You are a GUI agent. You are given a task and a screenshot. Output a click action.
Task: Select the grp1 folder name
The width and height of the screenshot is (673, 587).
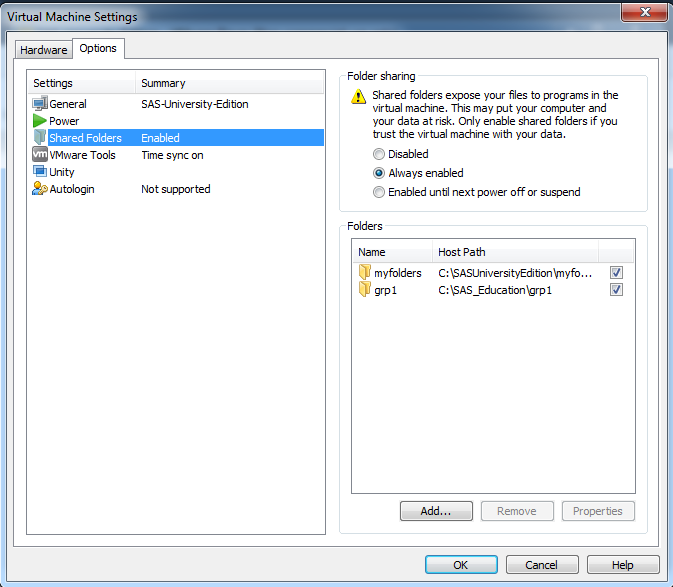385,290
